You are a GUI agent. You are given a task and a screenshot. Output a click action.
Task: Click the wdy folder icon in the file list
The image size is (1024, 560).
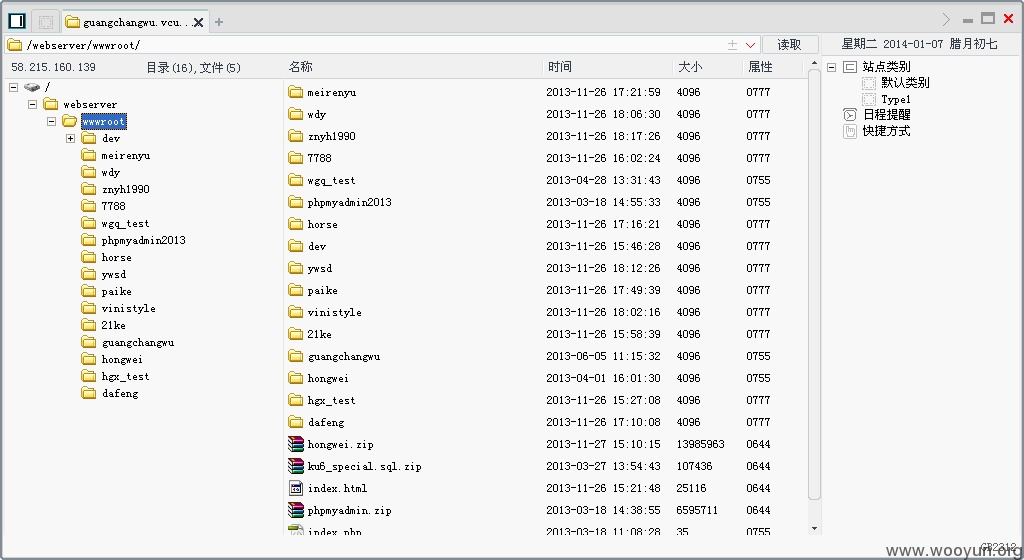pos(296,114)
